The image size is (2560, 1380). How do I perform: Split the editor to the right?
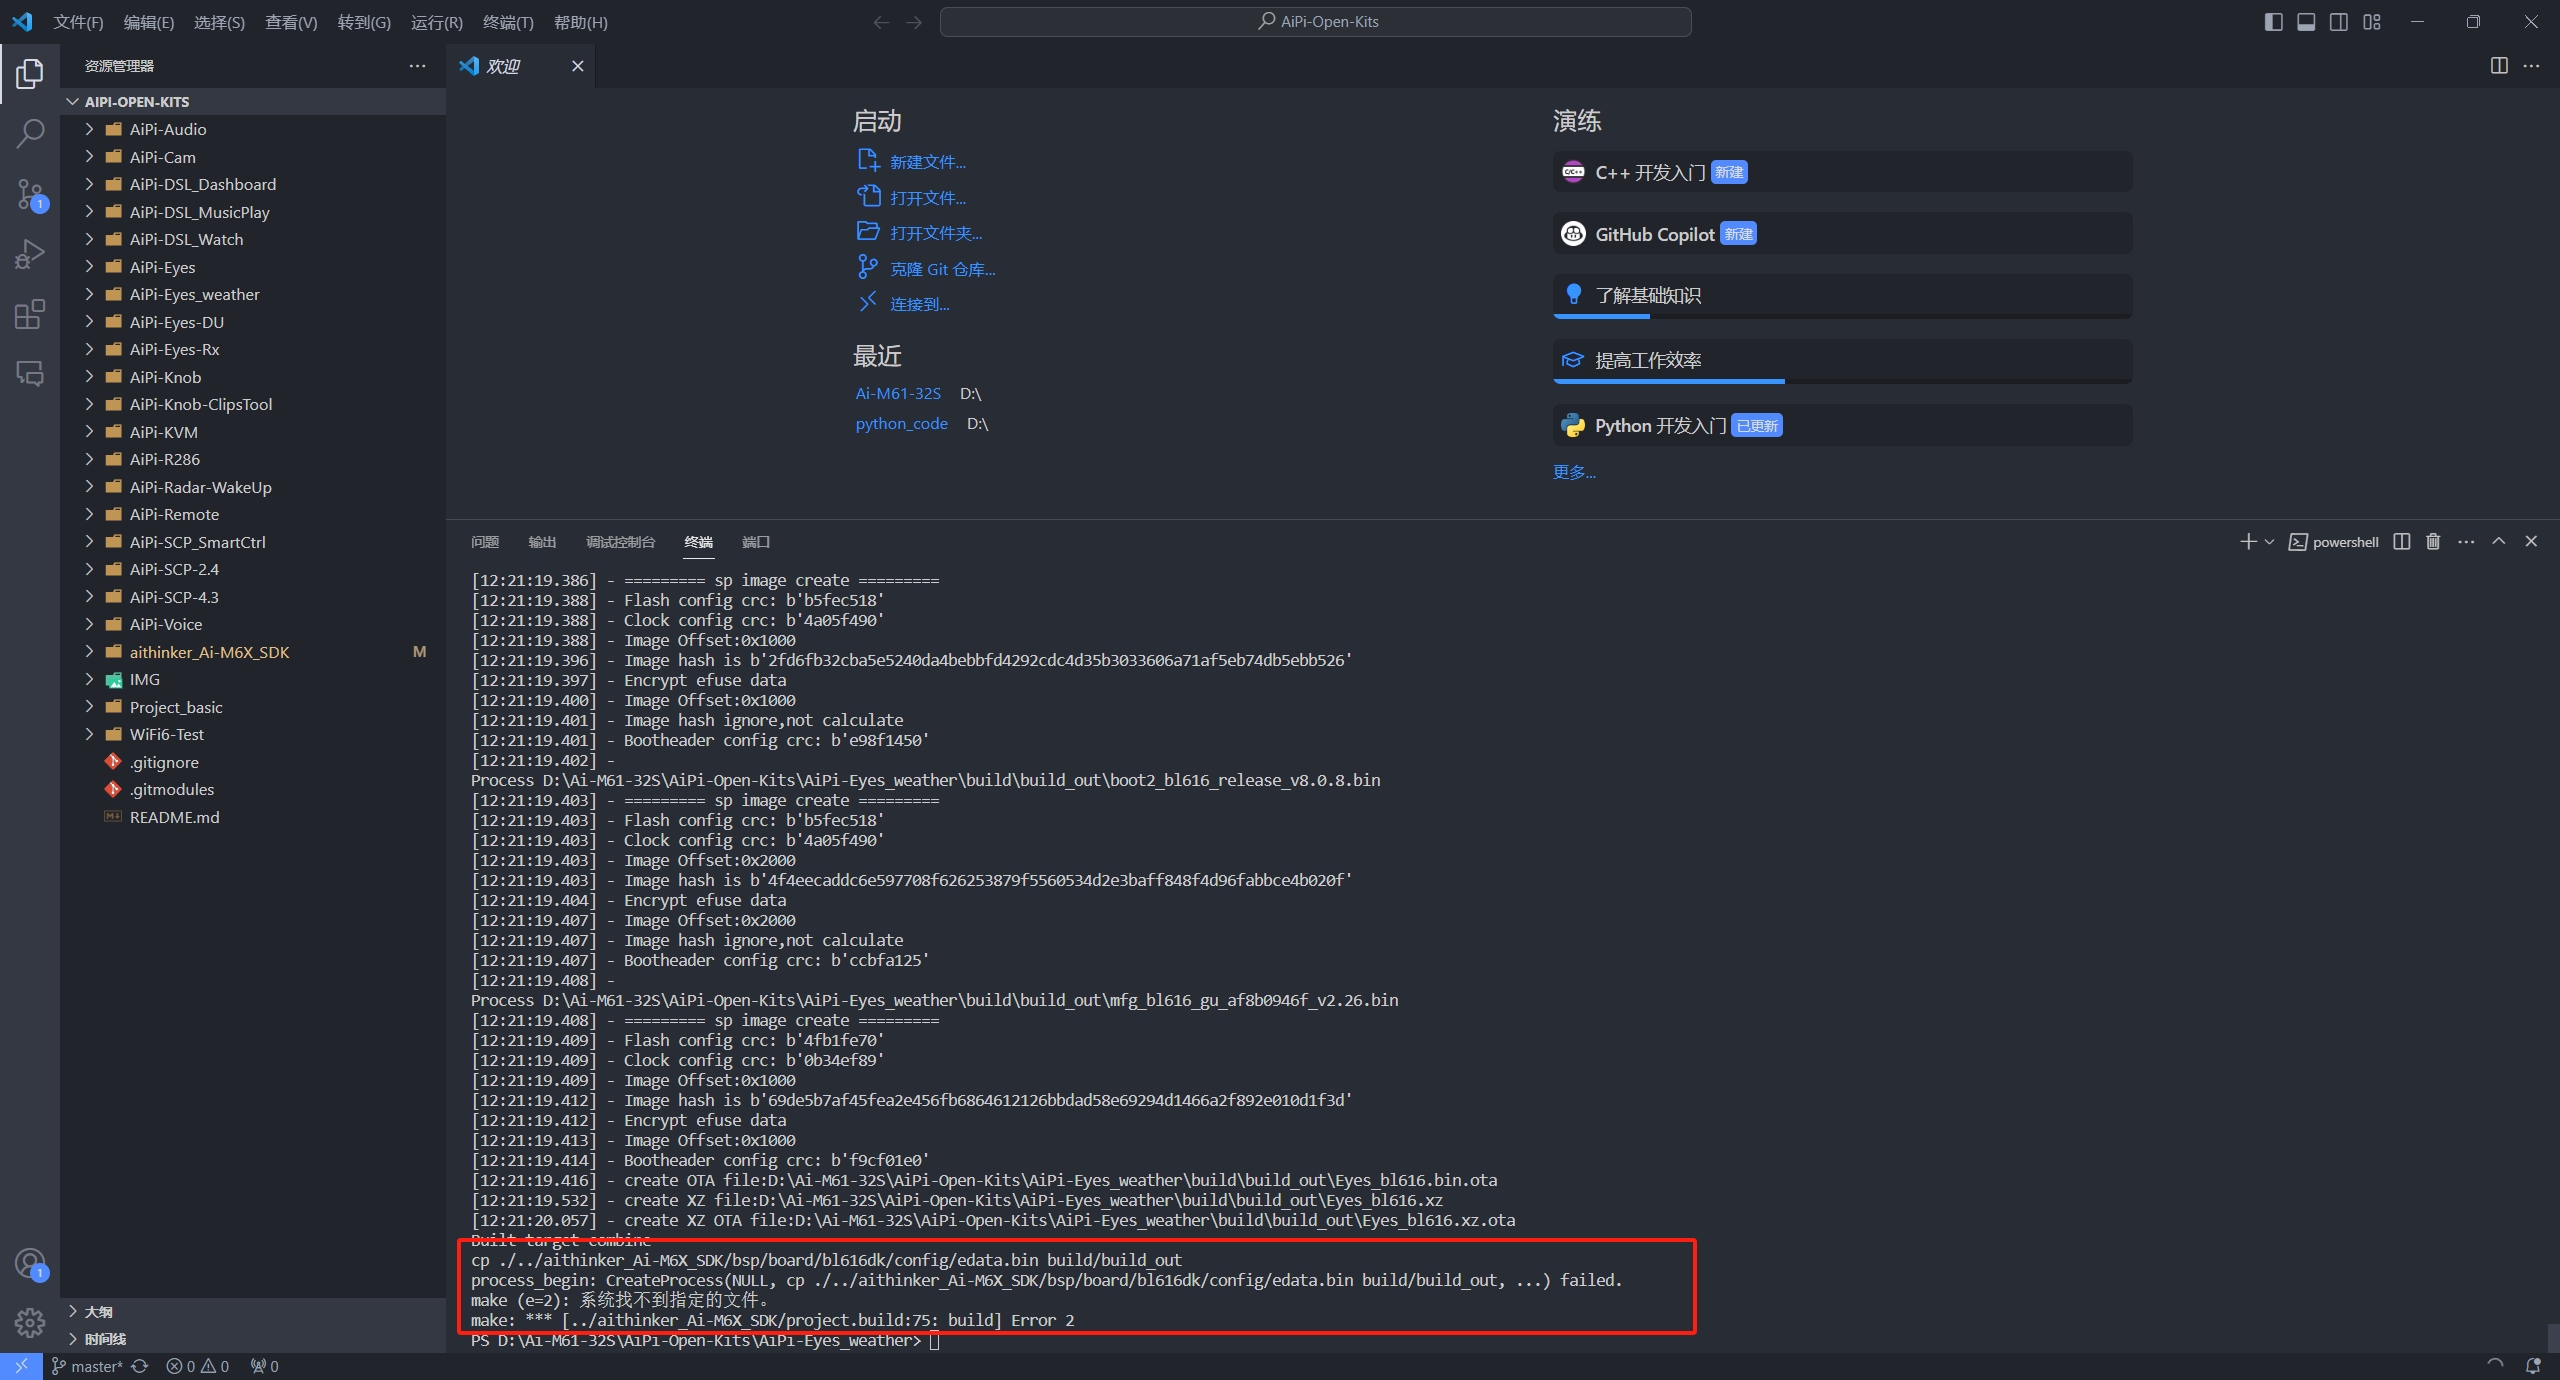click(2499, 65)
